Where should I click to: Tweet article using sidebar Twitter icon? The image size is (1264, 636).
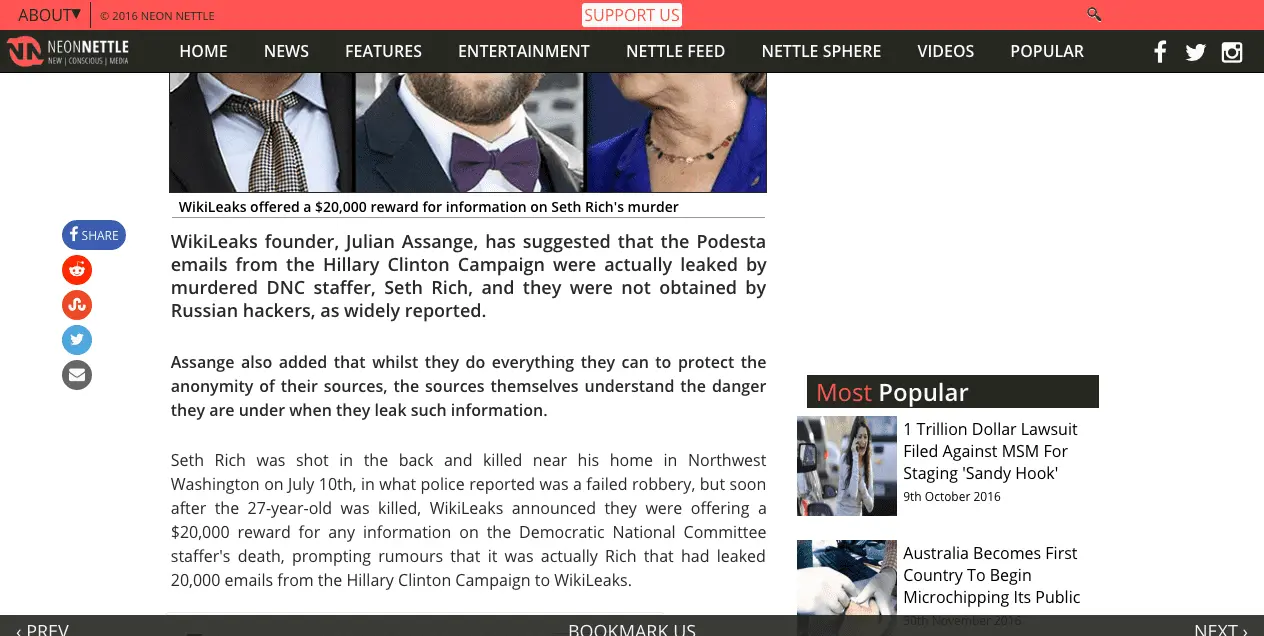tap(77, 340)
